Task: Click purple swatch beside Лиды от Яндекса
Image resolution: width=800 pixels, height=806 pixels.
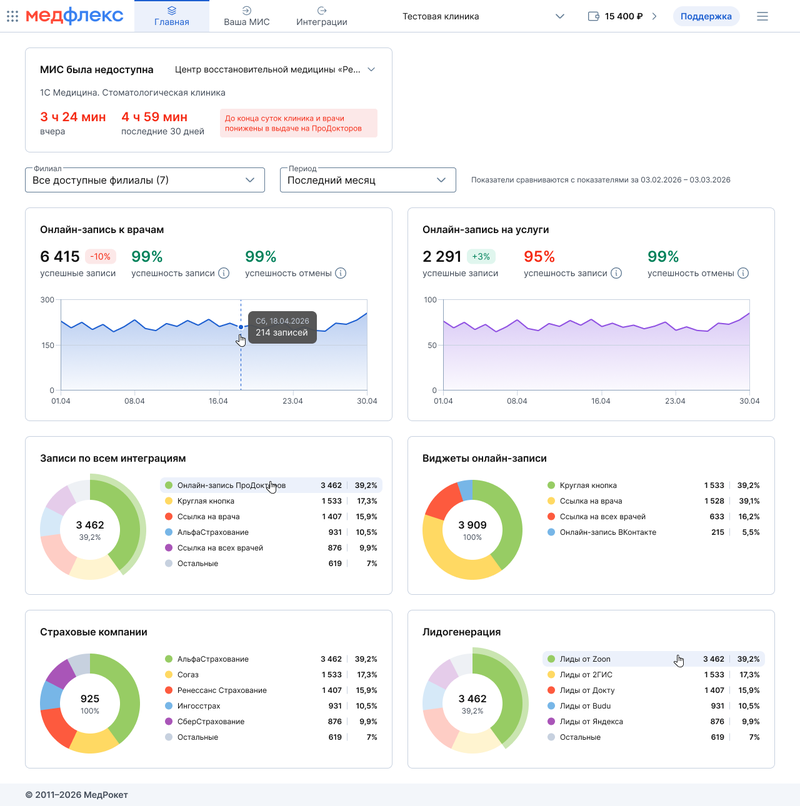Action: pyautogui.click(x=551, y=722)
